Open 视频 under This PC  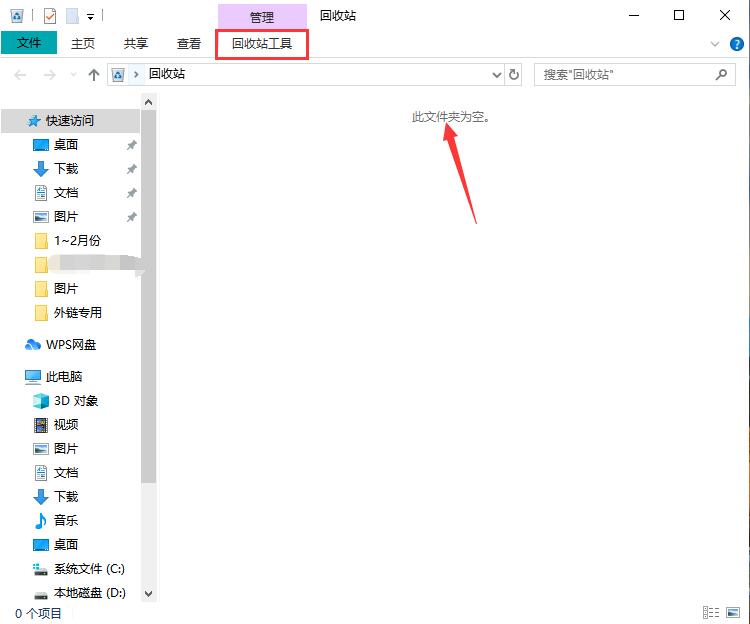pos(66,425)
